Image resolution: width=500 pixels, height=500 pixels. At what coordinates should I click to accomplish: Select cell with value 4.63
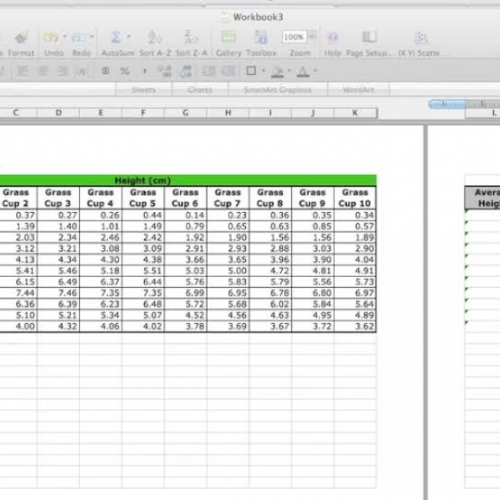click(x=270, y=315)
